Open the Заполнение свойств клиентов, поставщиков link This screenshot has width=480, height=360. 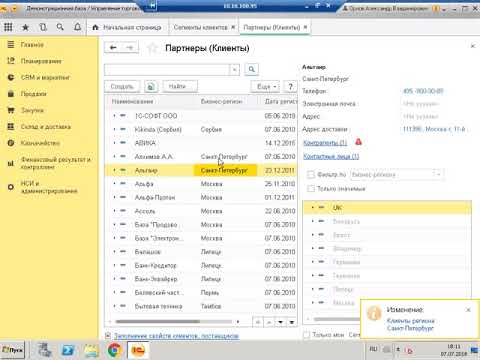pos(176,336)
